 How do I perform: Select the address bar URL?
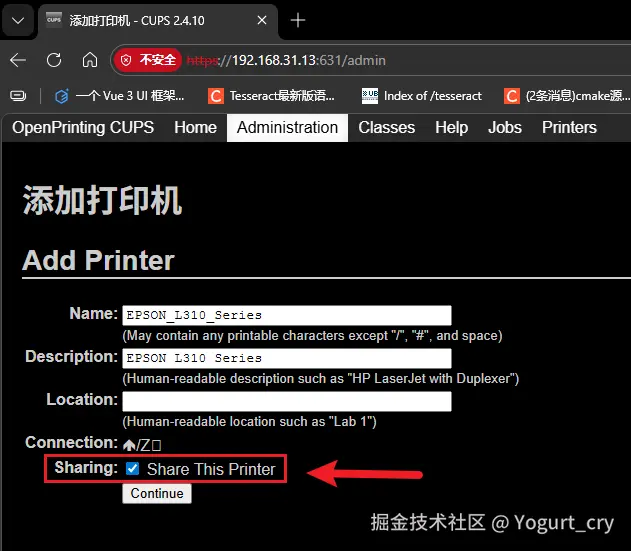pos(287,60)
